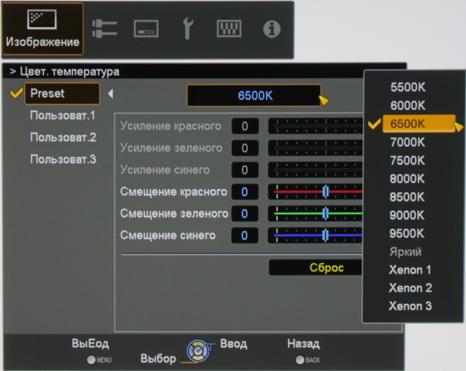The image size is (466, 371).
Task: Choose the highlighted 6500K option
Action: pos(419,124)
